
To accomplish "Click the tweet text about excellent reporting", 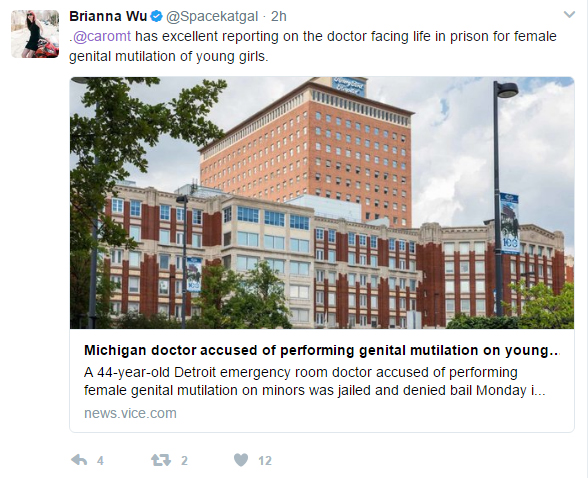I will [313, 46].
